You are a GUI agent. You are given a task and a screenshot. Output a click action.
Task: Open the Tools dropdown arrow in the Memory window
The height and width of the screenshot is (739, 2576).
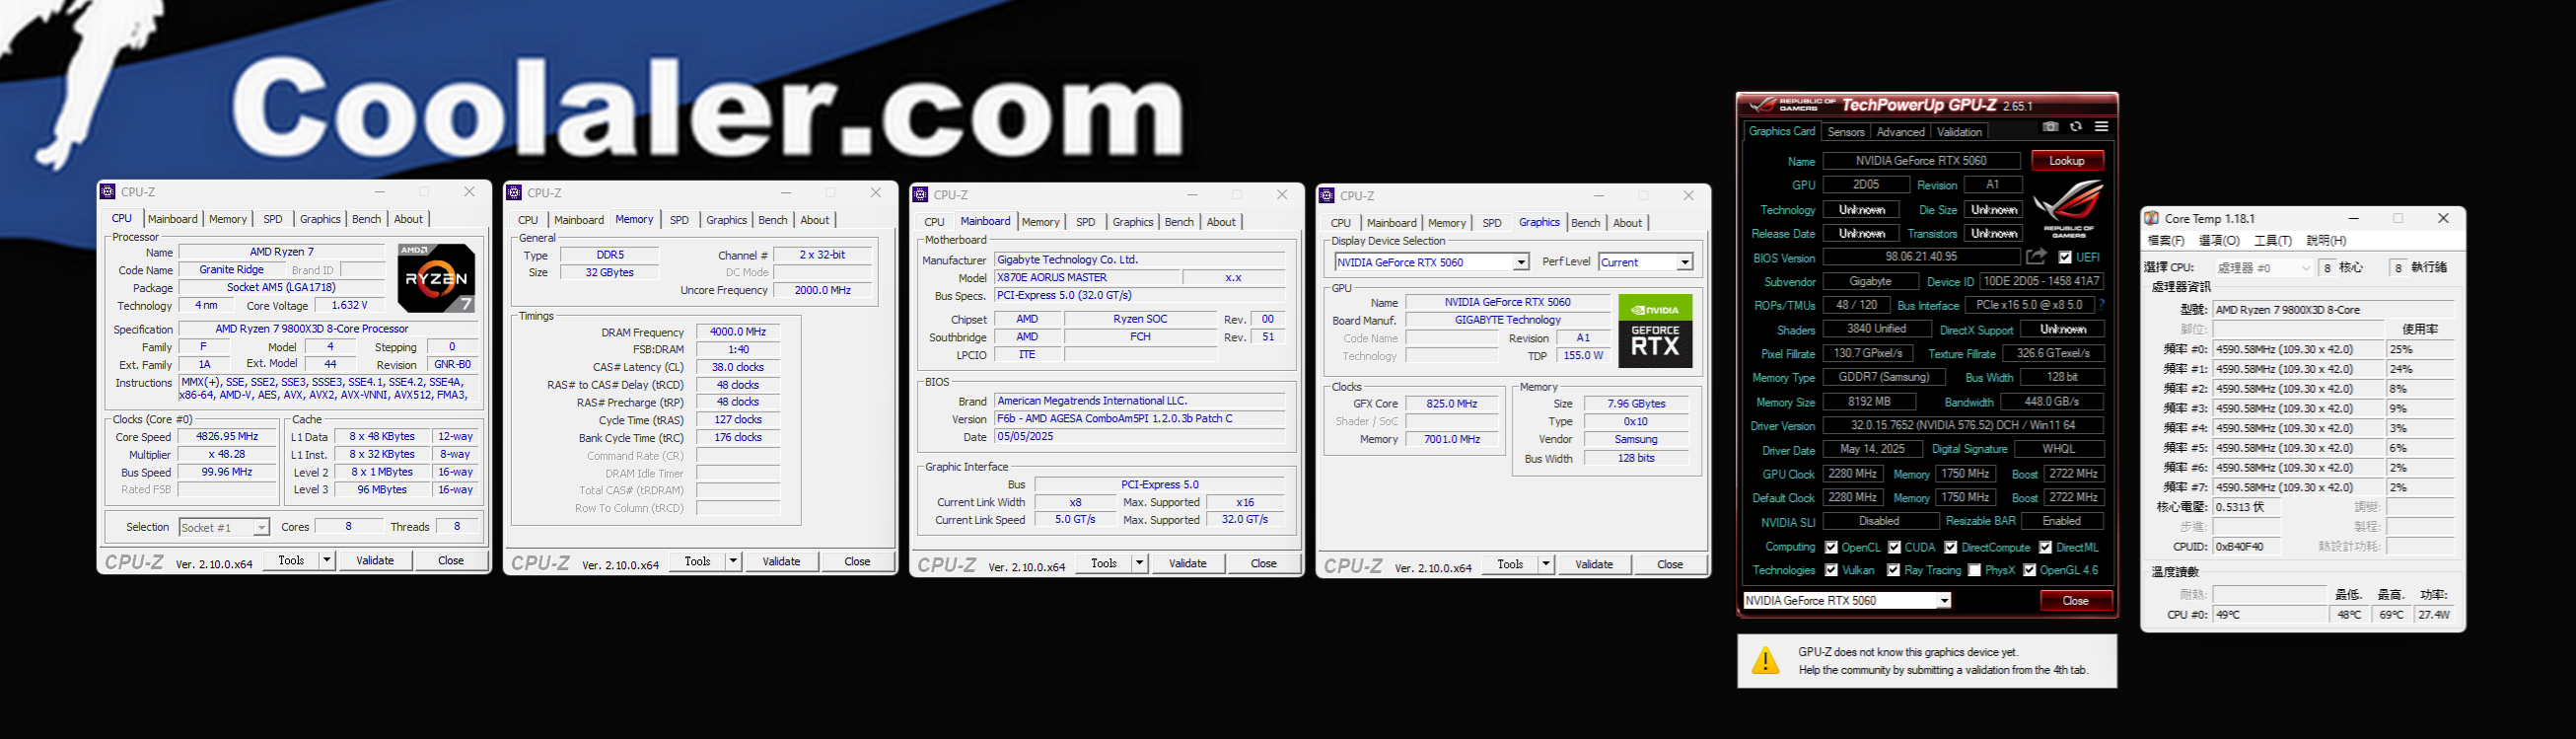pyautogui.click(x=733, y=561)
